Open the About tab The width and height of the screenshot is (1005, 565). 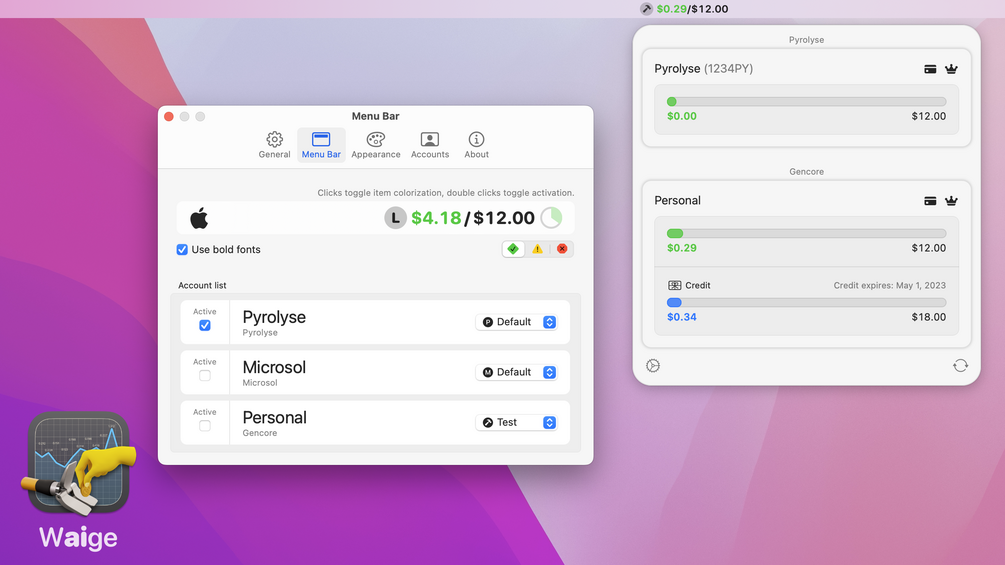tap(476, 145)
